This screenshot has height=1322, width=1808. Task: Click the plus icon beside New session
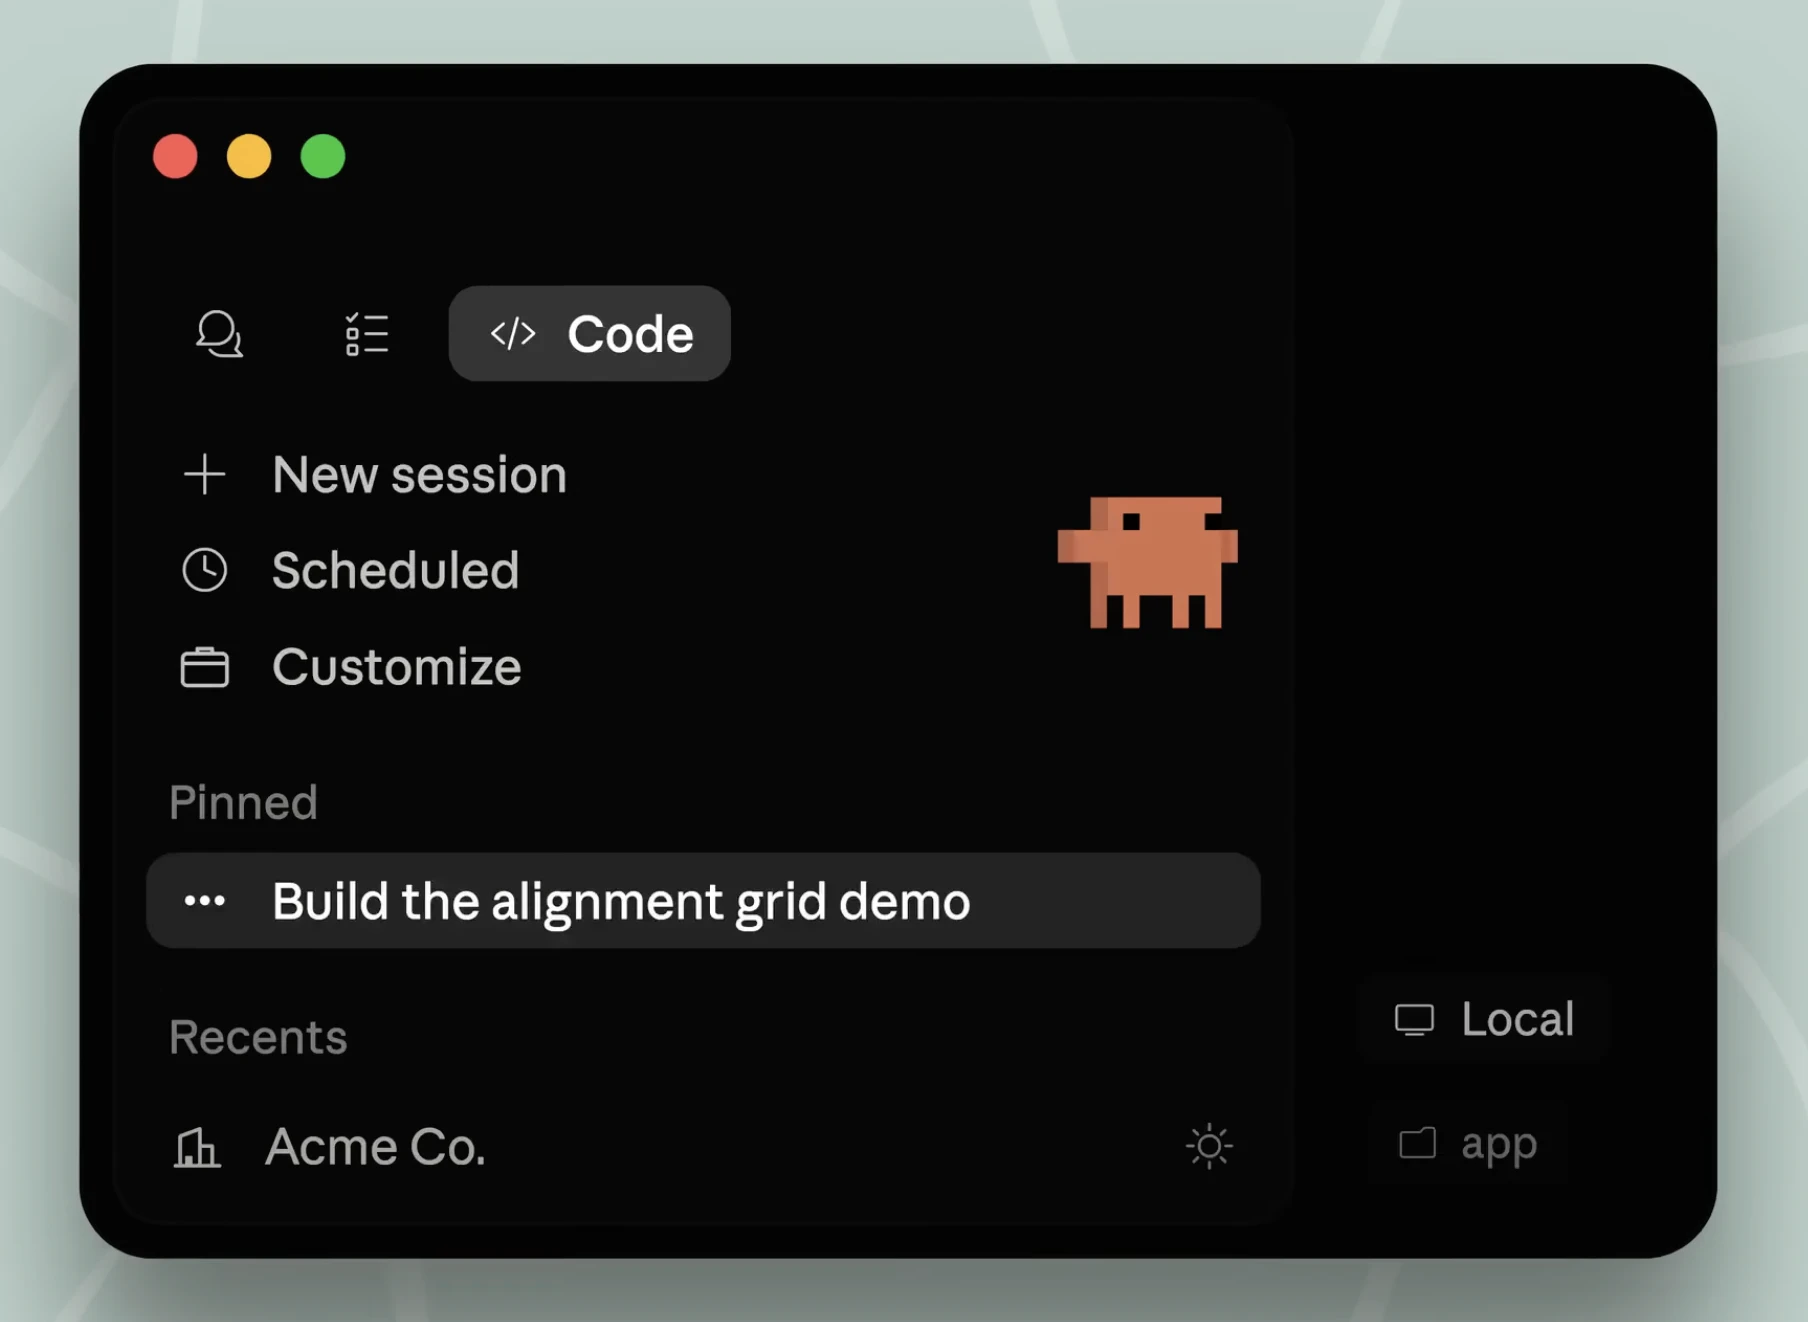[x=204, y=475]
